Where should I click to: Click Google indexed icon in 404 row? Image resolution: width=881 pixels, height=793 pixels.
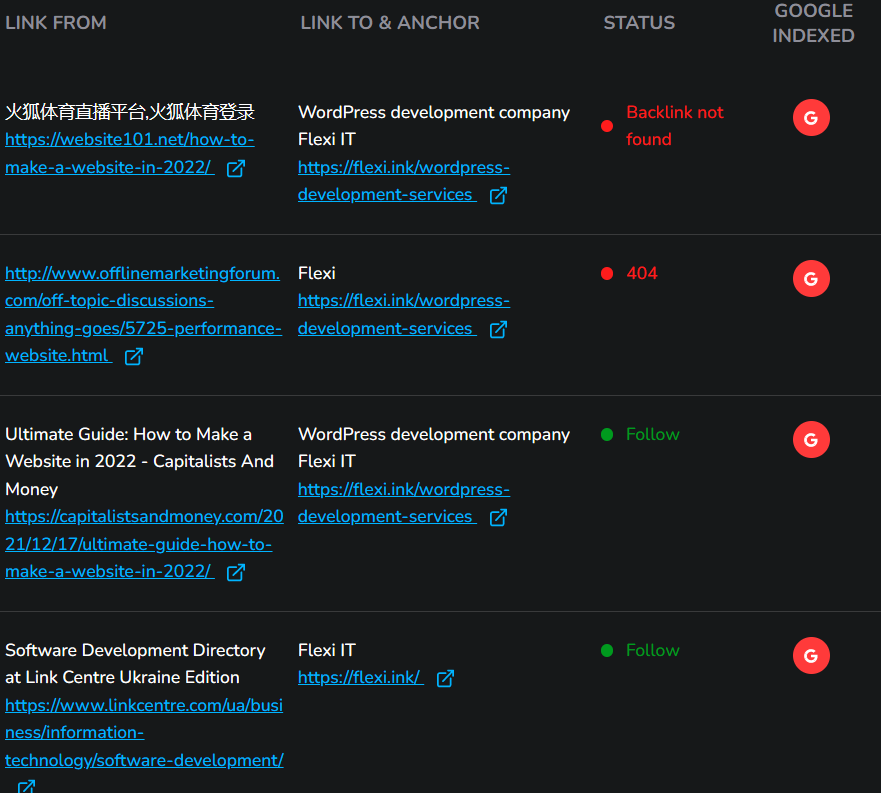click(x=811, y=278)
